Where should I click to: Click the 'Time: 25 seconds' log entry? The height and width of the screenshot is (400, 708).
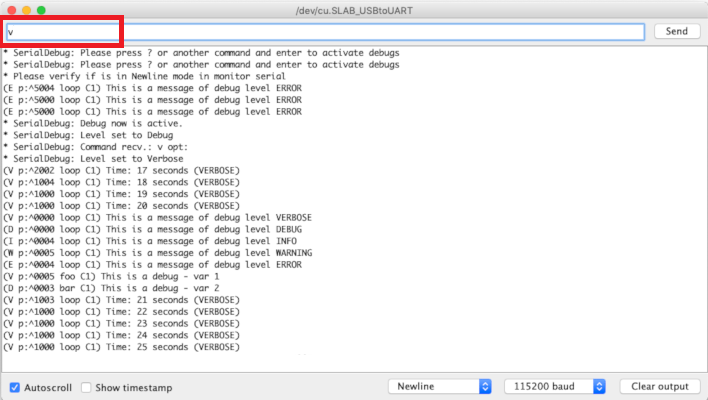120,347
